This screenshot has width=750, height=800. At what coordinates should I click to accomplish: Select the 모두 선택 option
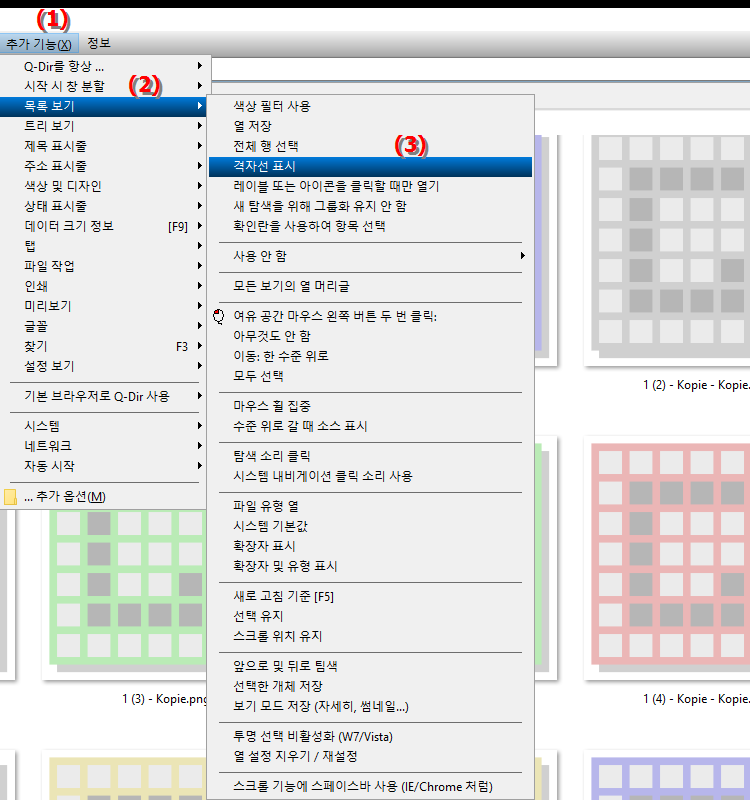click(x=370, y=377)
